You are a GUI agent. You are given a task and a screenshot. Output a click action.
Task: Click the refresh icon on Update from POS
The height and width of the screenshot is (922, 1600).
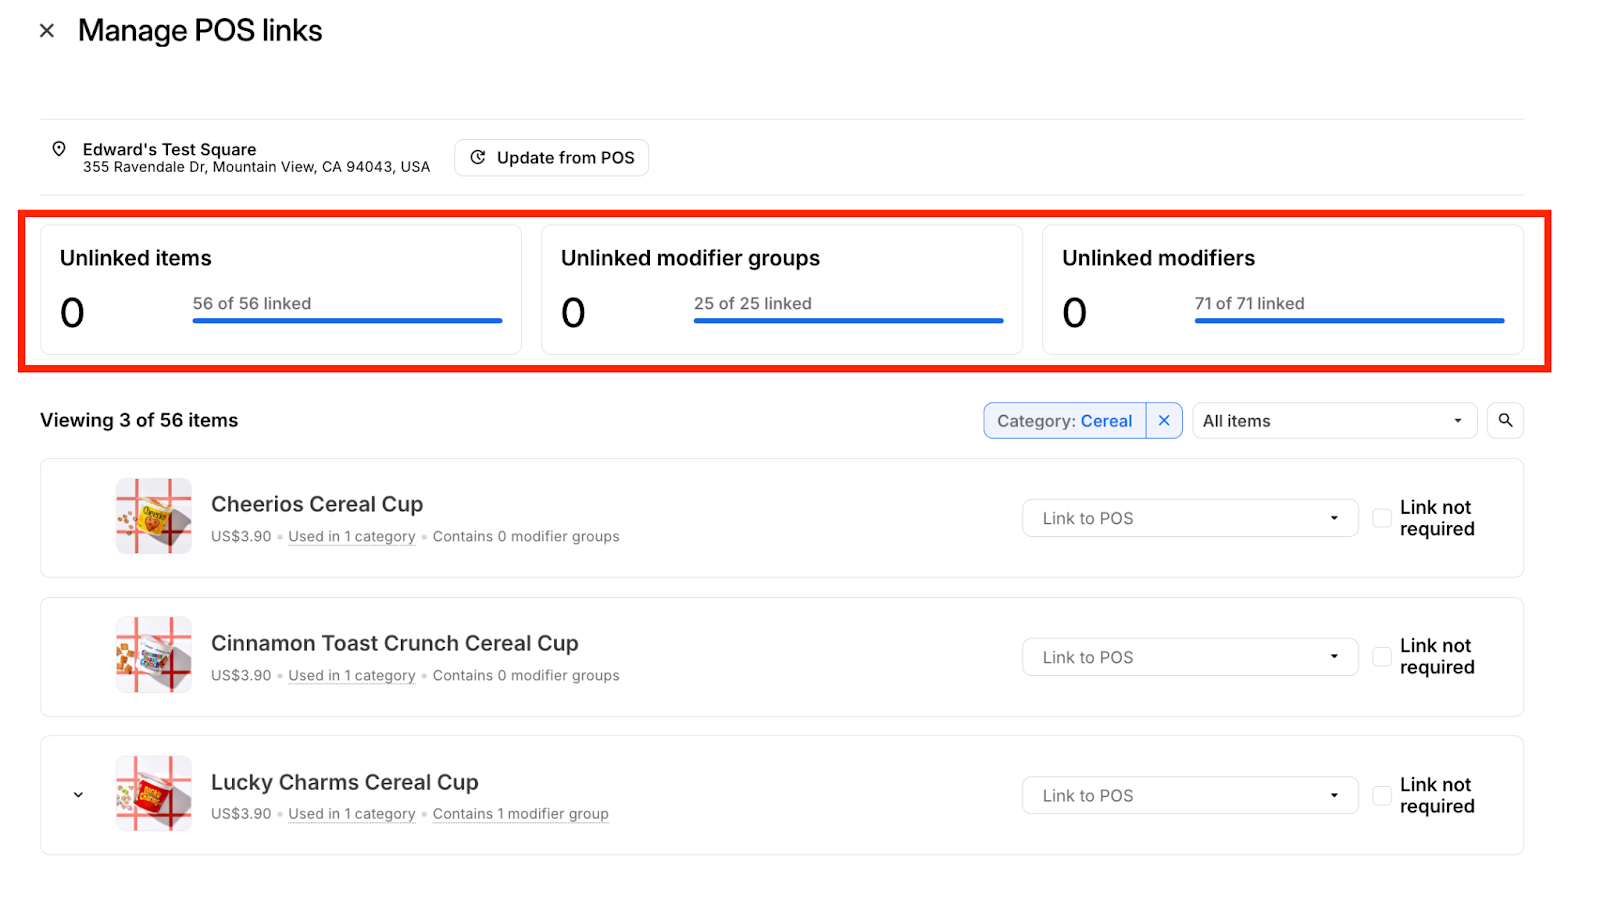pyautogui.click(x=478, y=157)
